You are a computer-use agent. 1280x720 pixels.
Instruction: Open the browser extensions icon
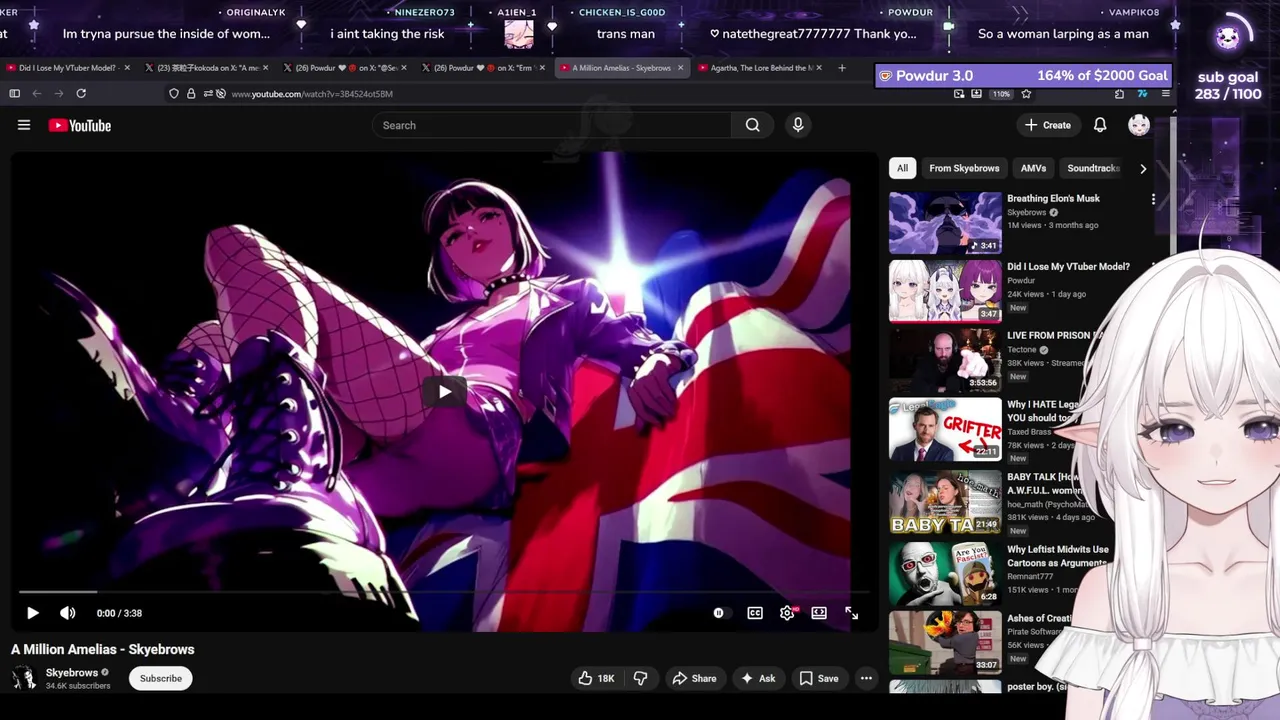[x=1119, y=93]
